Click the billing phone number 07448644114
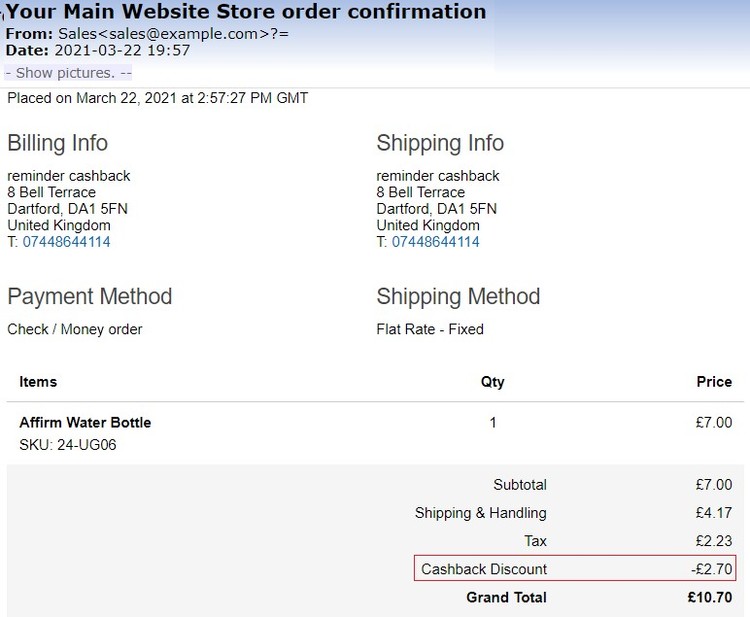The width and height of the screenshot is (750, 617). (66, 242)
